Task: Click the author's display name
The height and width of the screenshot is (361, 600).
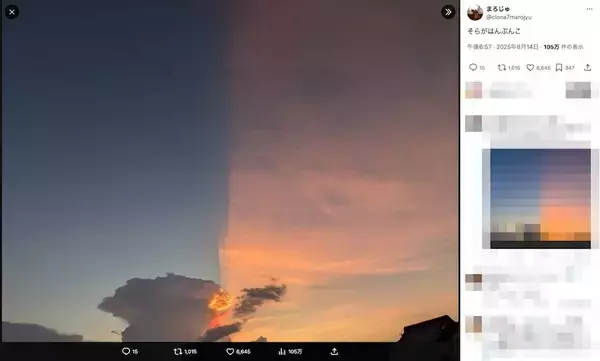Action: pyautogui.click(x=498, y=8)
